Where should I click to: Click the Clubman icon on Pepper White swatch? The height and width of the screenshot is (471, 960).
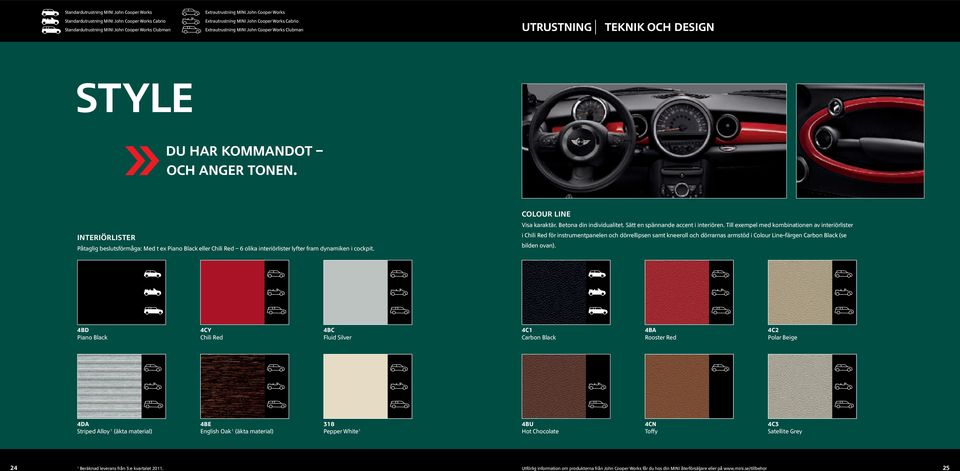tap(399, 404)
